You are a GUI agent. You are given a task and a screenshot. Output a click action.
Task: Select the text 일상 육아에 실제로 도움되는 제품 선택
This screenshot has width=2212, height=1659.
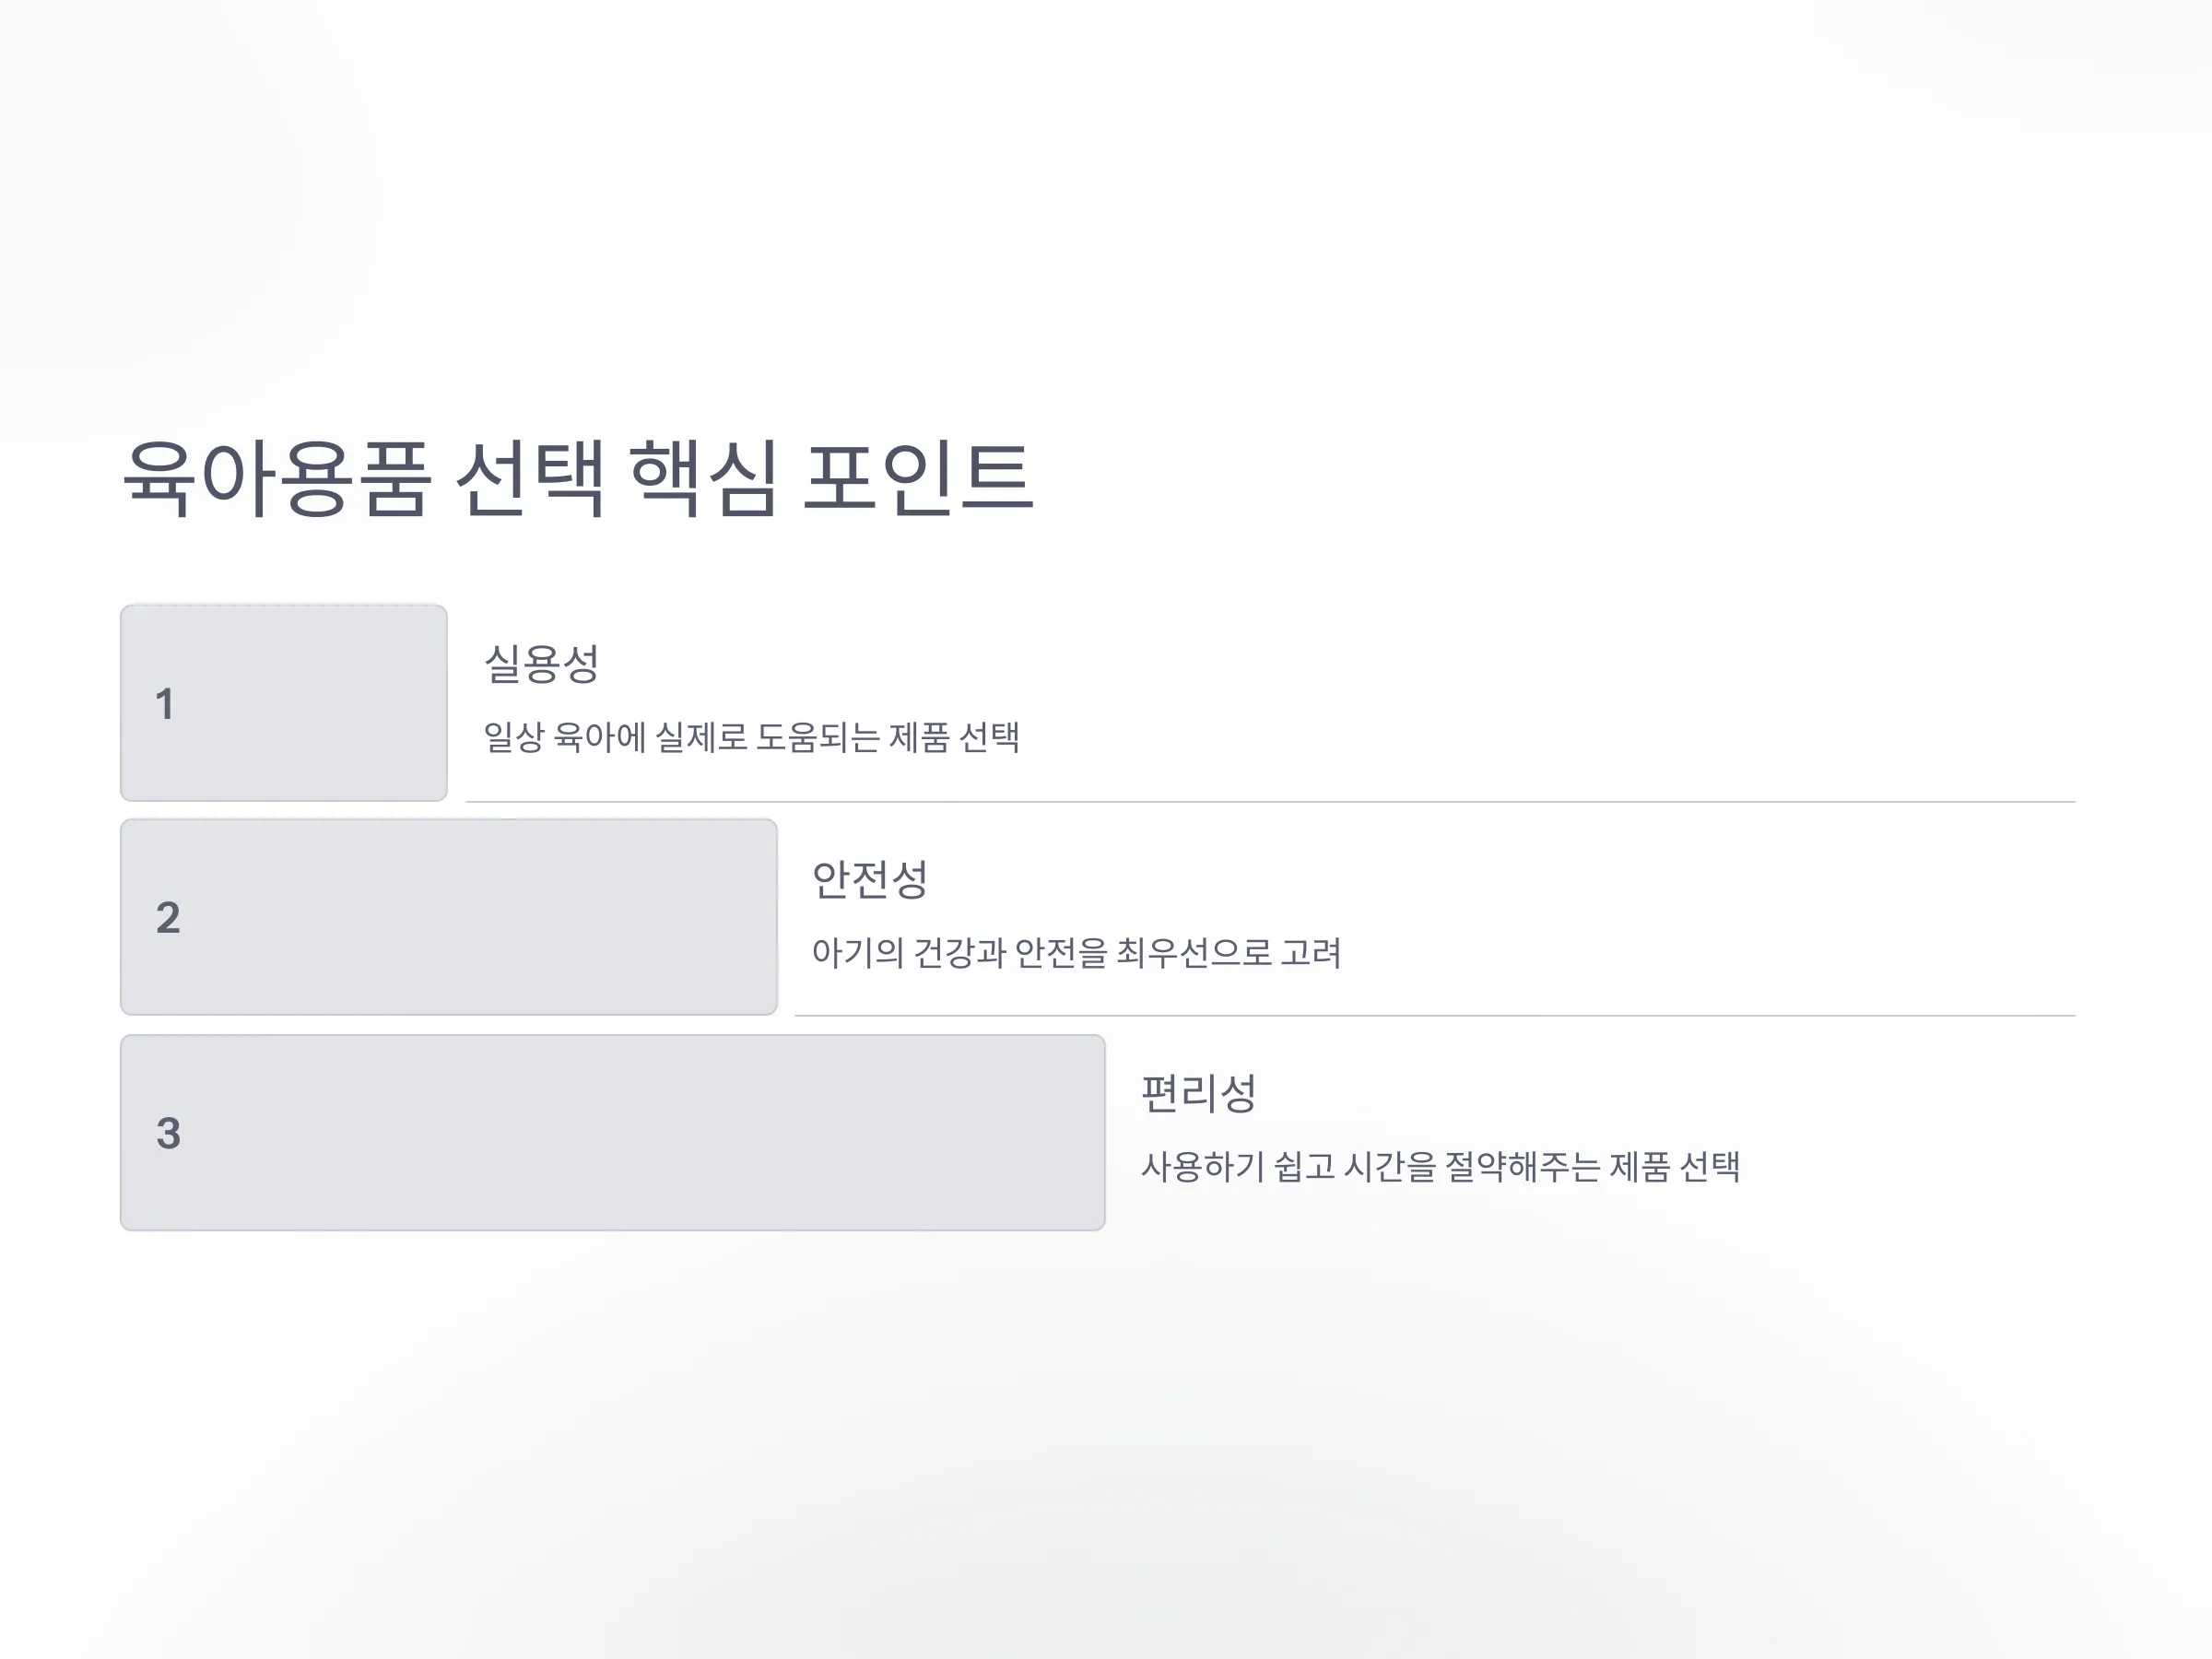pyautogui.click(x=752, y=737)
